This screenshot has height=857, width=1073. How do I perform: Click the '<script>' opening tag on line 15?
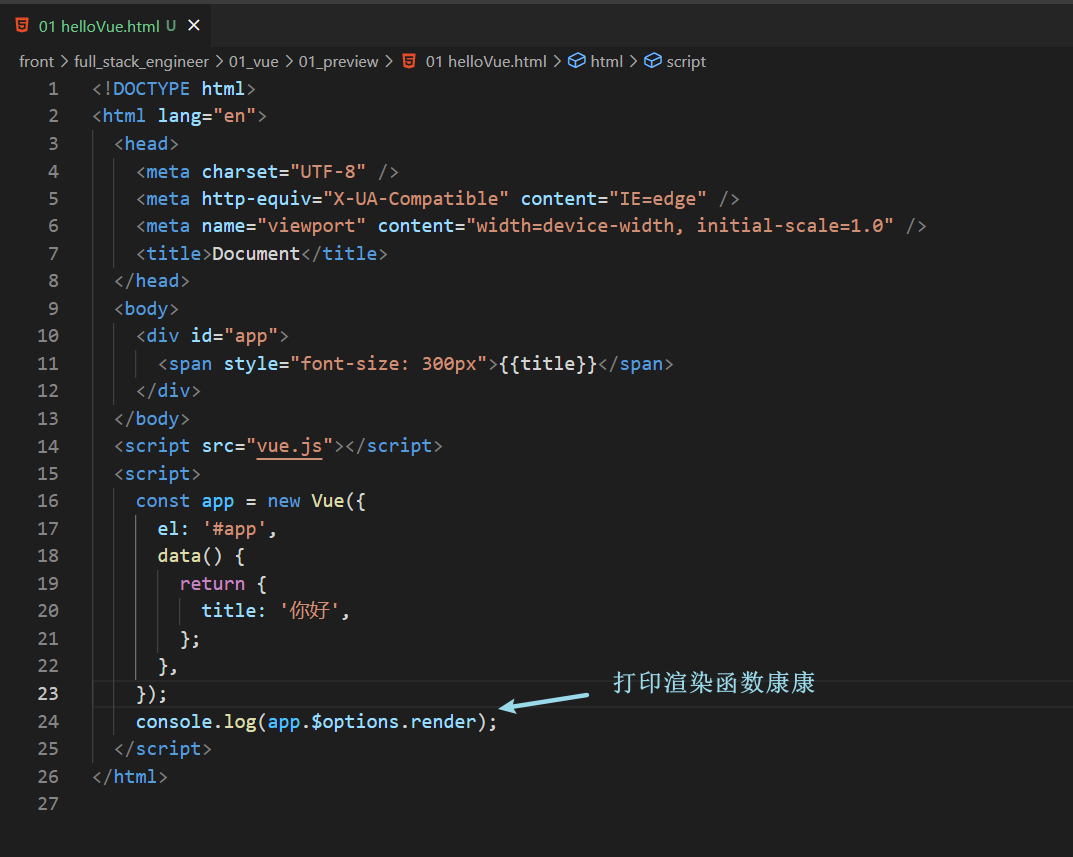[x=157, y=474]
